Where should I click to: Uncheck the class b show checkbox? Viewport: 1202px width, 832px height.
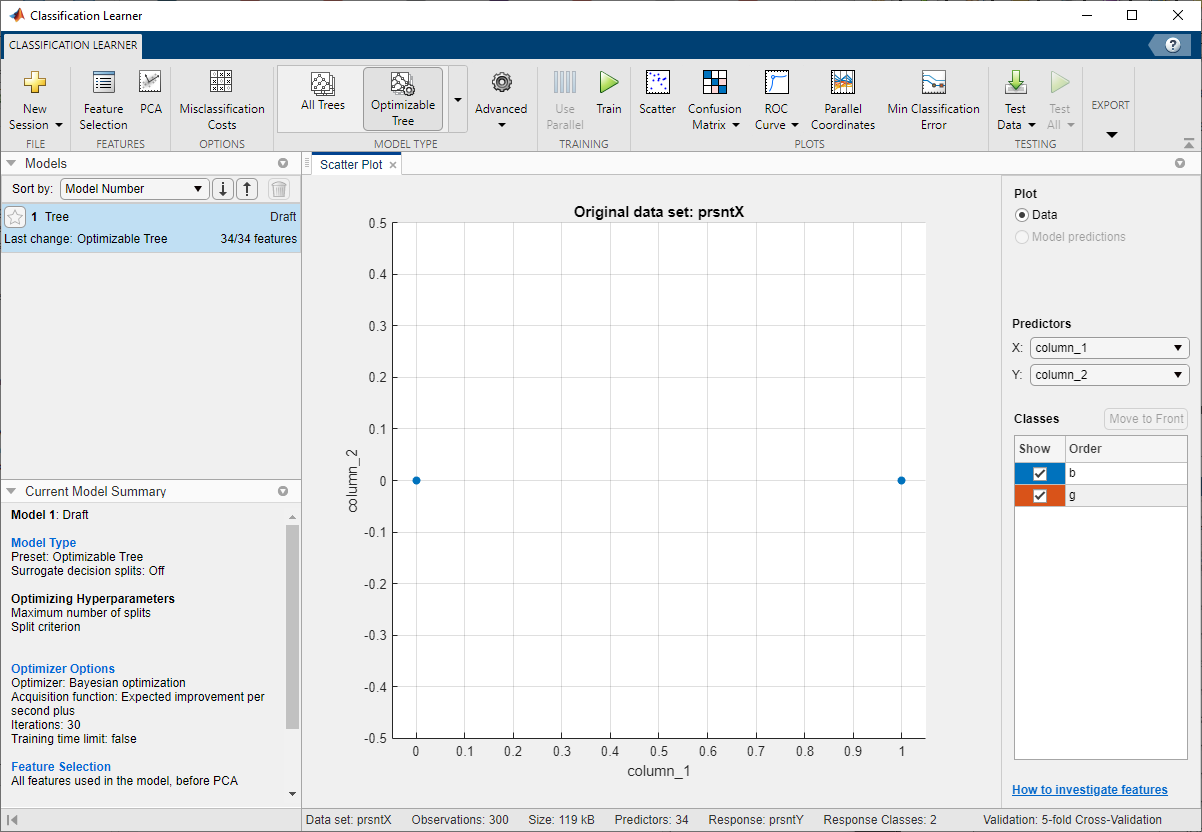click(x=1040, y=473)
